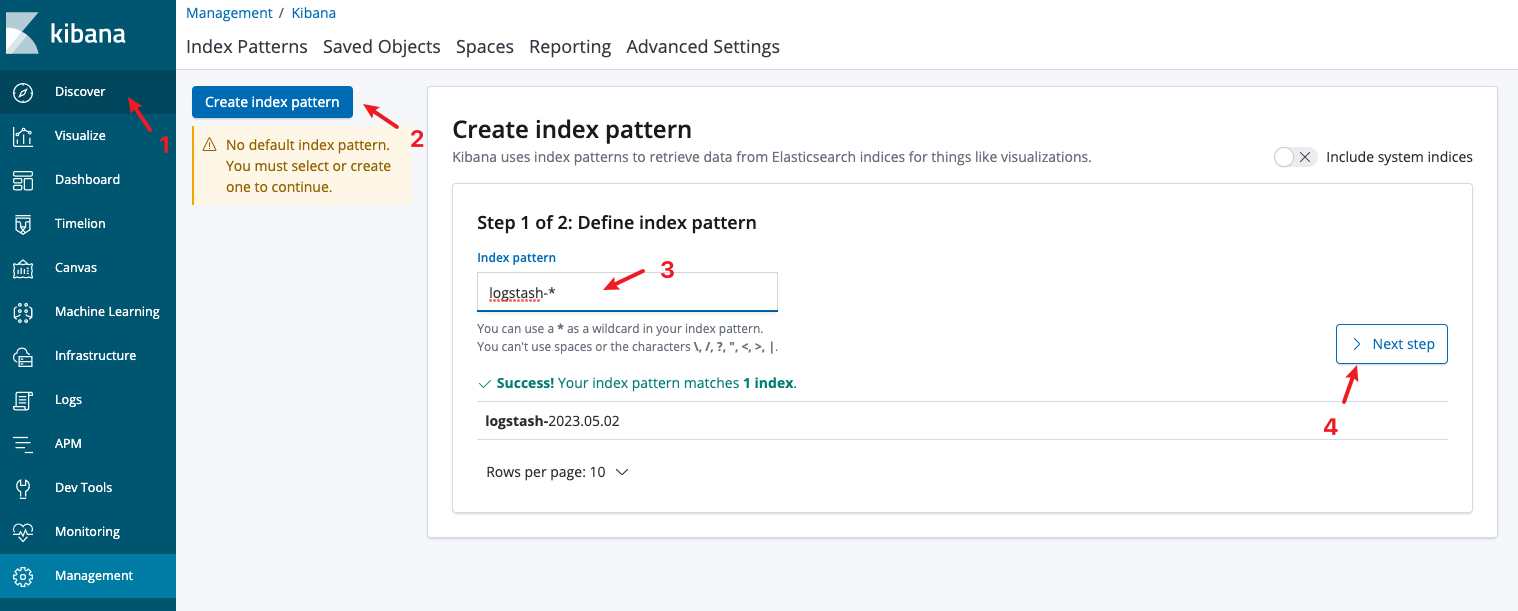Open Timelion icon in sidebar
This screenshot has height=611, width=1518.
click(23, 224)
